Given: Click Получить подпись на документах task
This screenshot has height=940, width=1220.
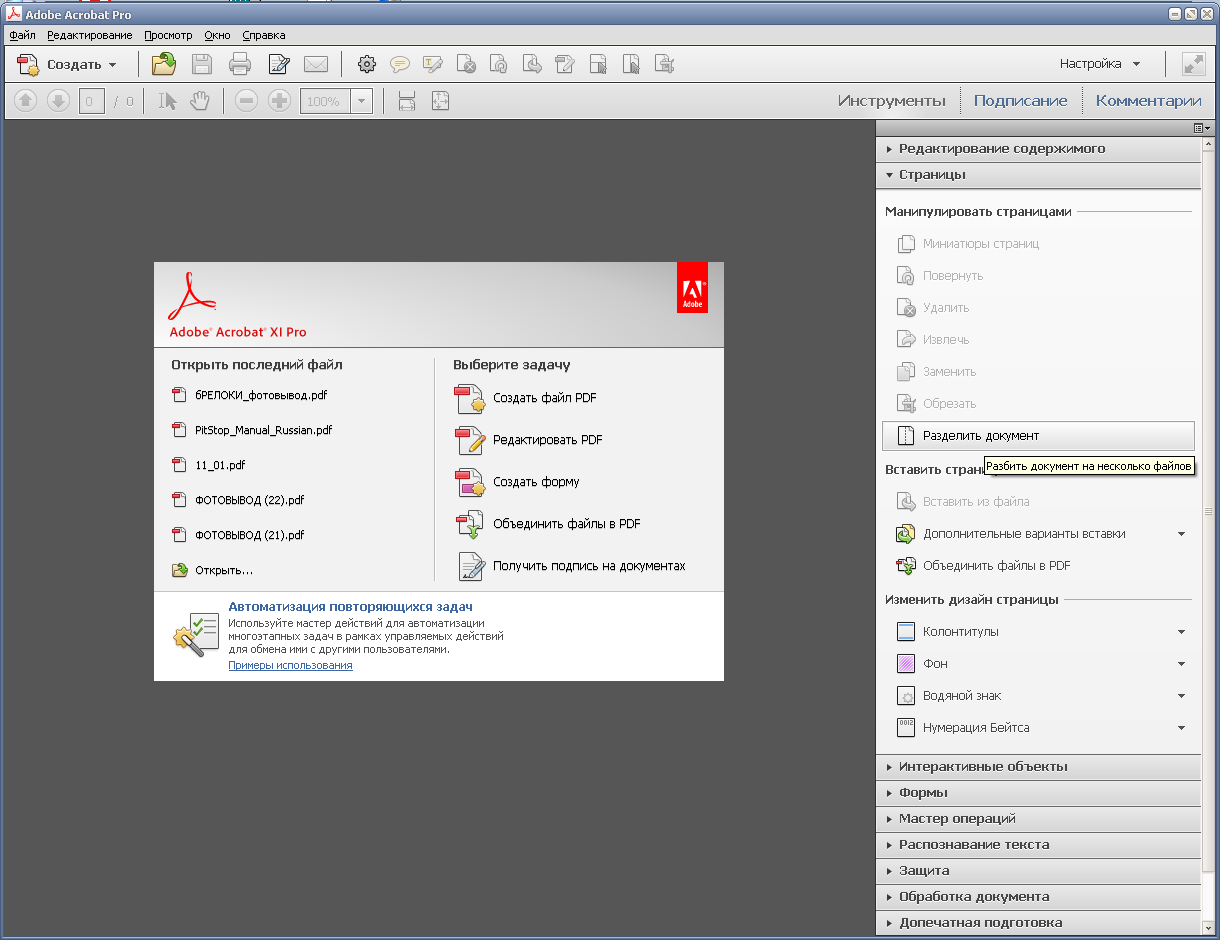Looking at the screenshot, I should (x=572, y=566).
